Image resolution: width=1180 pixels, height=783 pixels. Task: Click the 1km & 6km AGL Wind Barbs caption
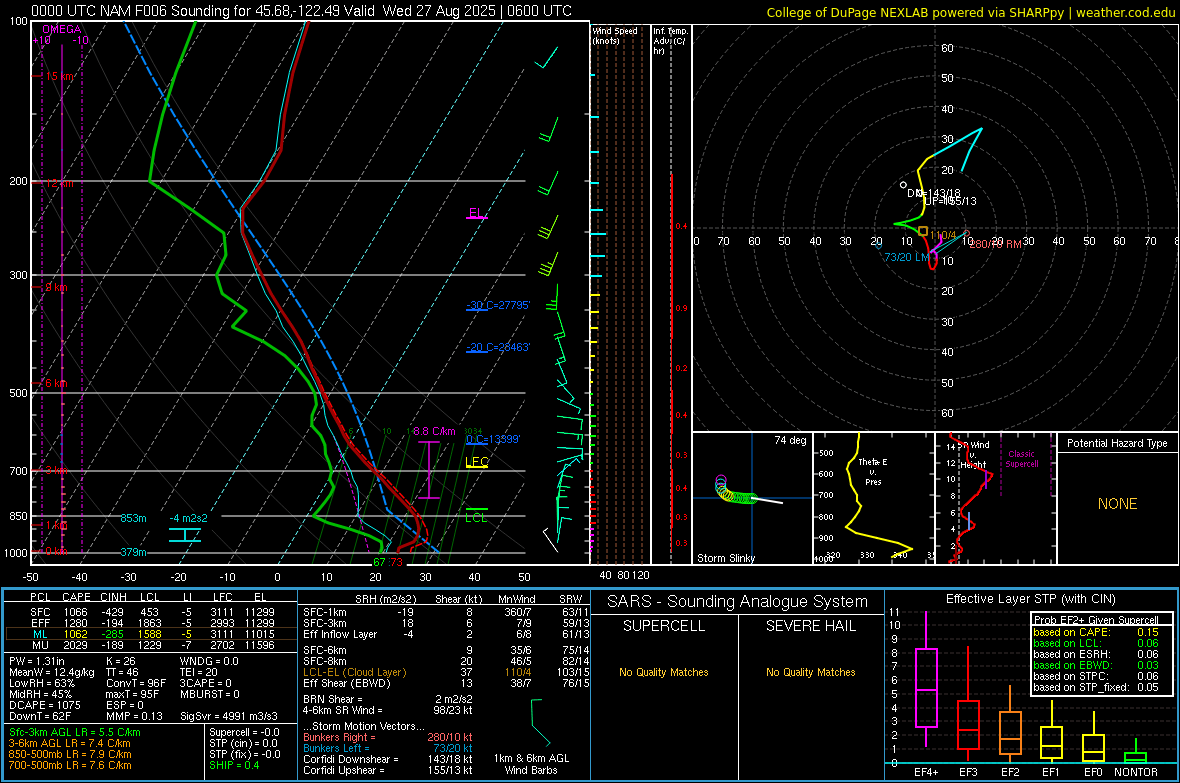click(x=531, y=764)
